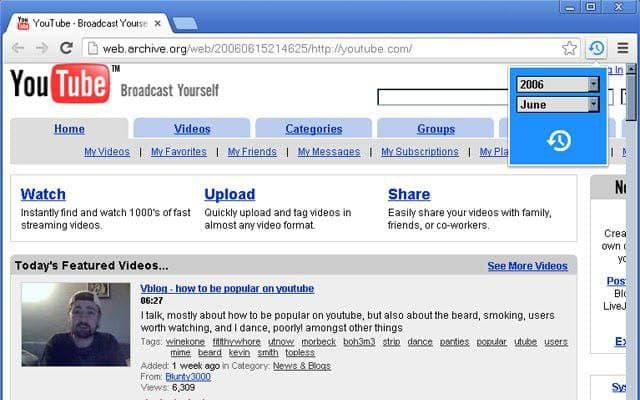Image resolution: width=640 pixels, height=400 pixels.
Task: Open a new tab with the new-tab button
Action: (185, 24)
